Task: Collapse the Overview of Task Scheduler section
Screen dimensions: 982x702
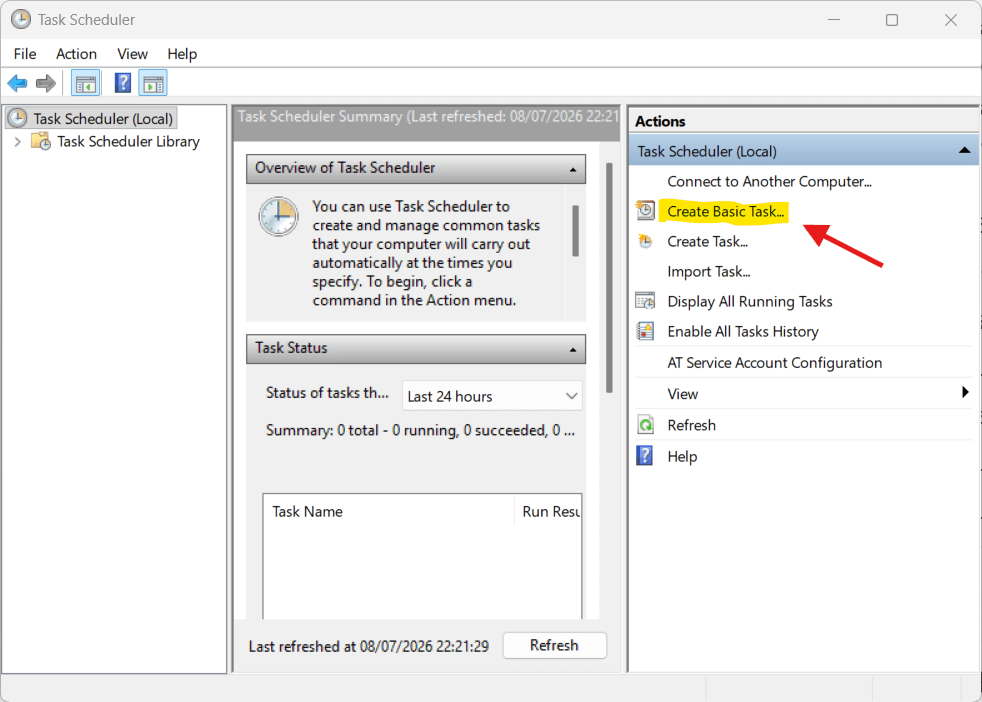Action: (572, 170)
